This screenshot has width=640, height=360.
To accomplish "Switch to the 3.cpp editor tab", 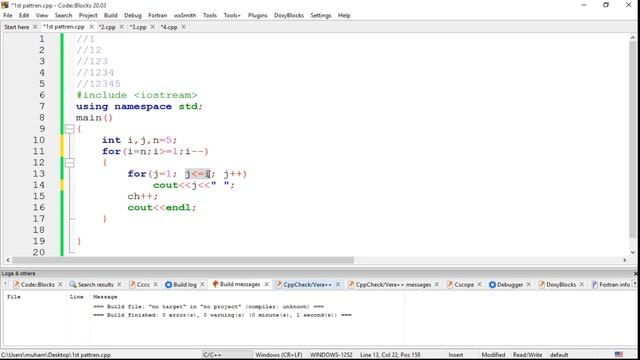I will coord(138,27).
